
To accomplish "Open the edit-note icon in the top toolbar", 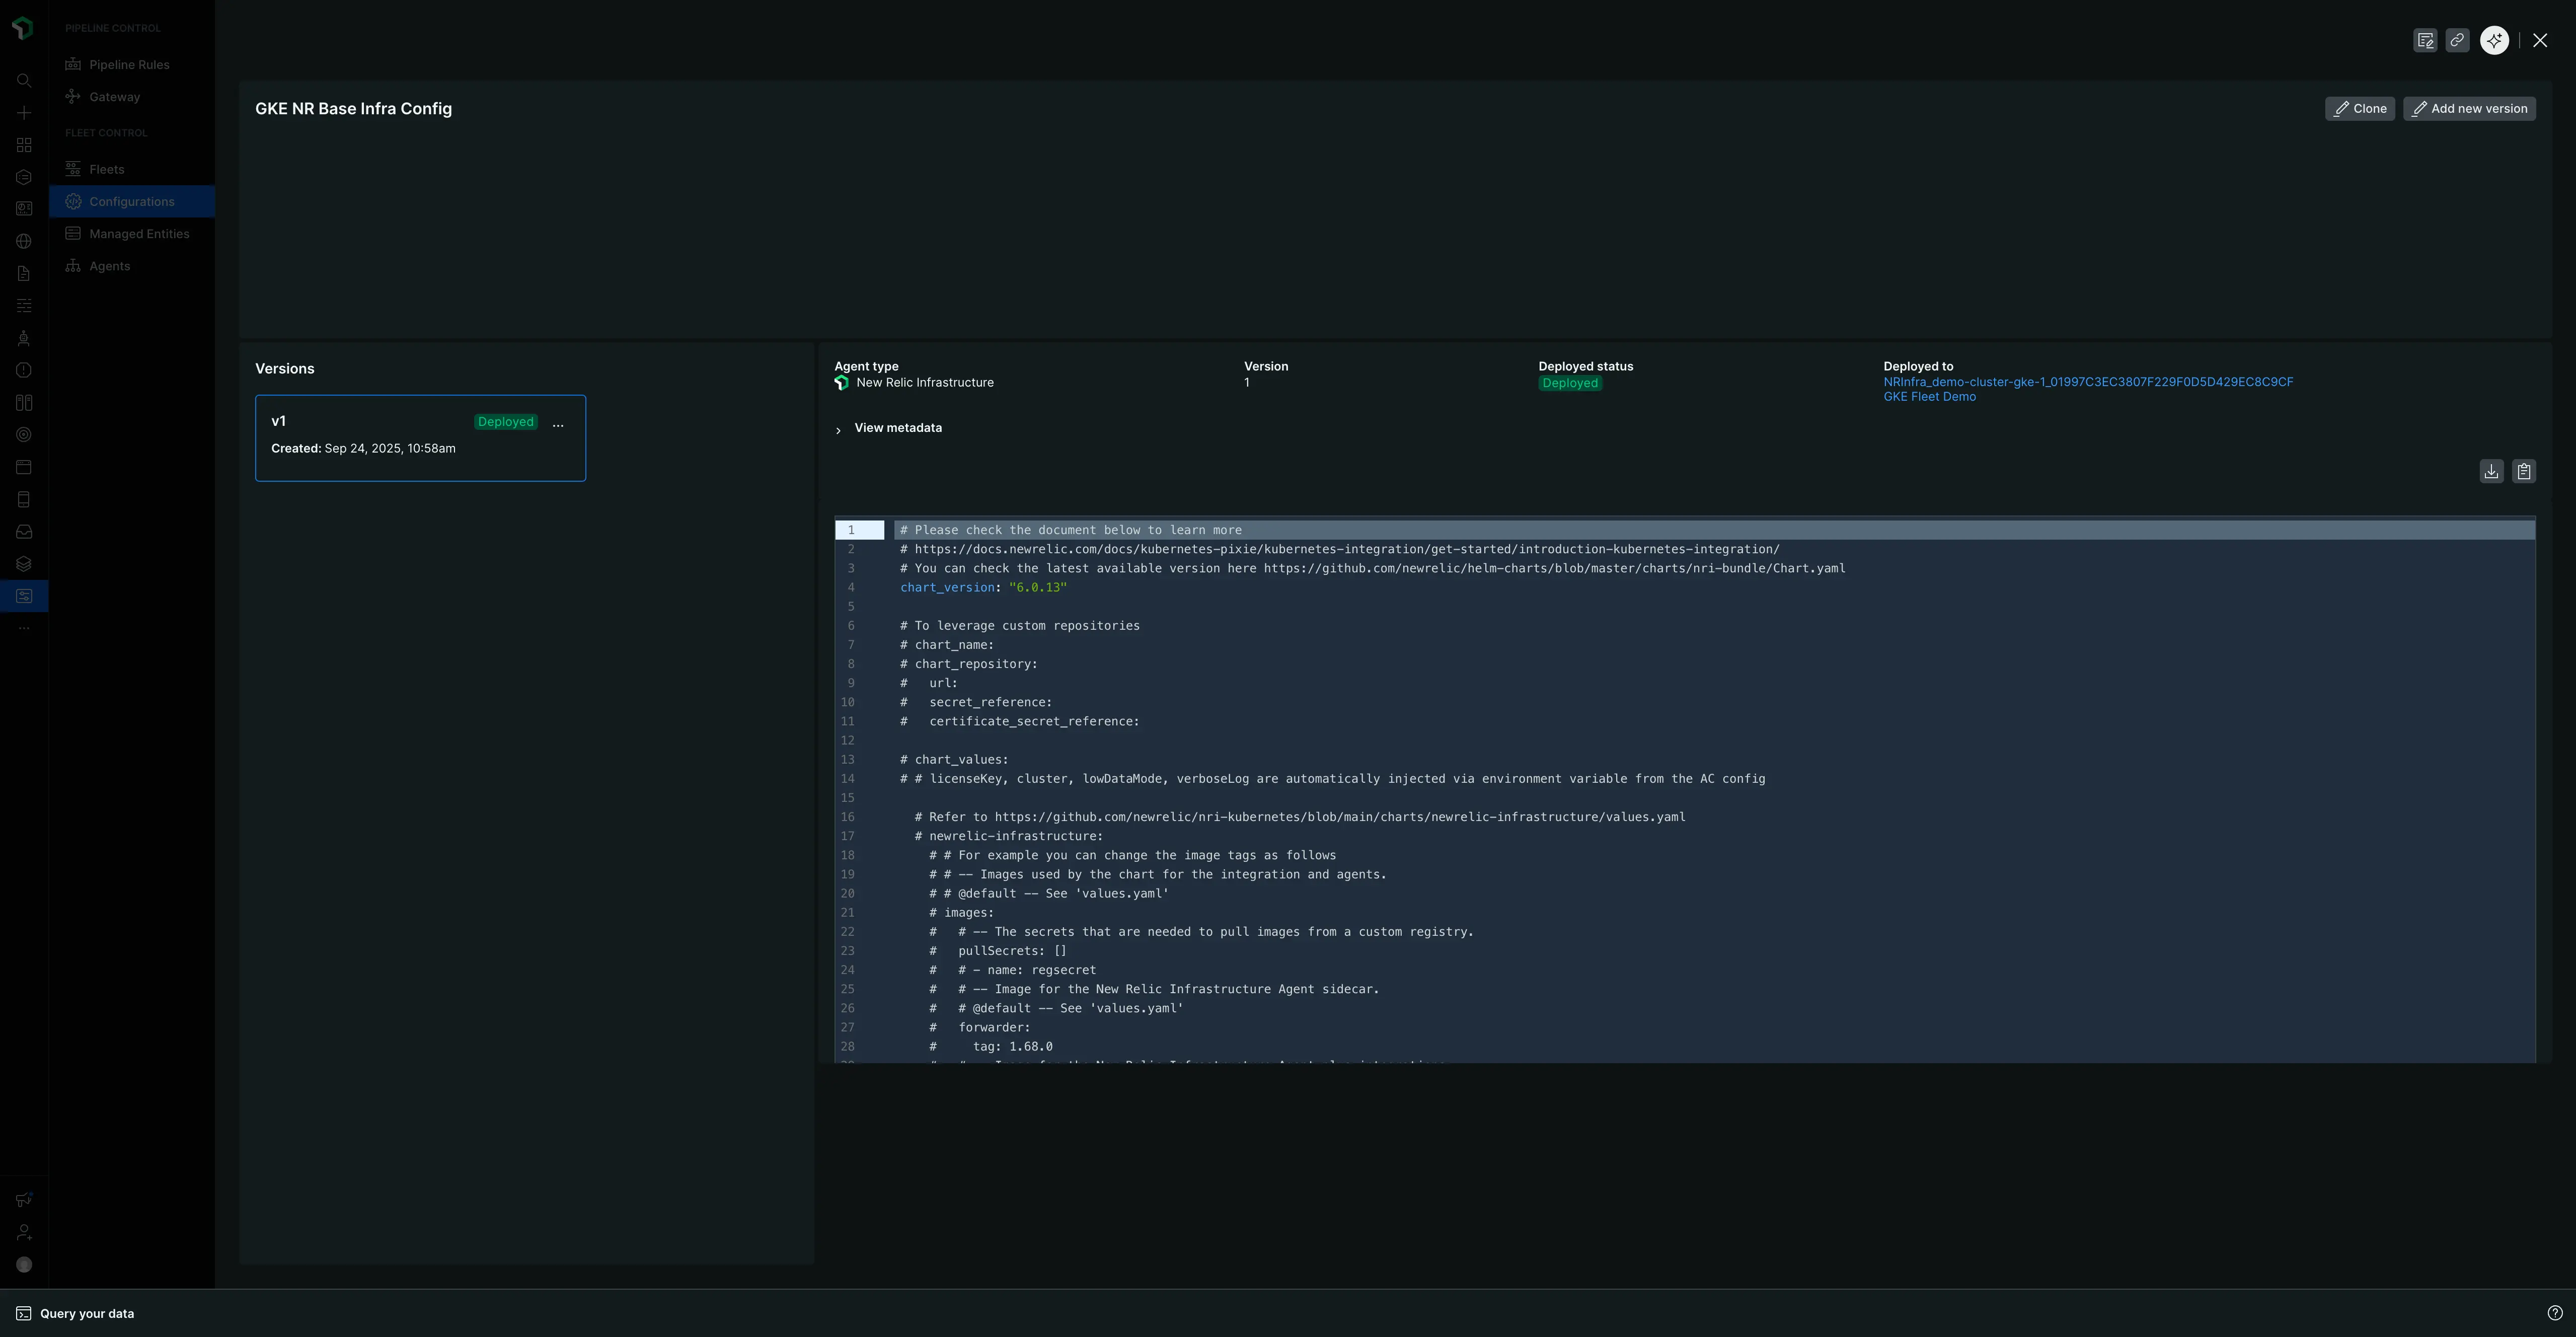I will pyautogui.click(x=2425, y=40).
